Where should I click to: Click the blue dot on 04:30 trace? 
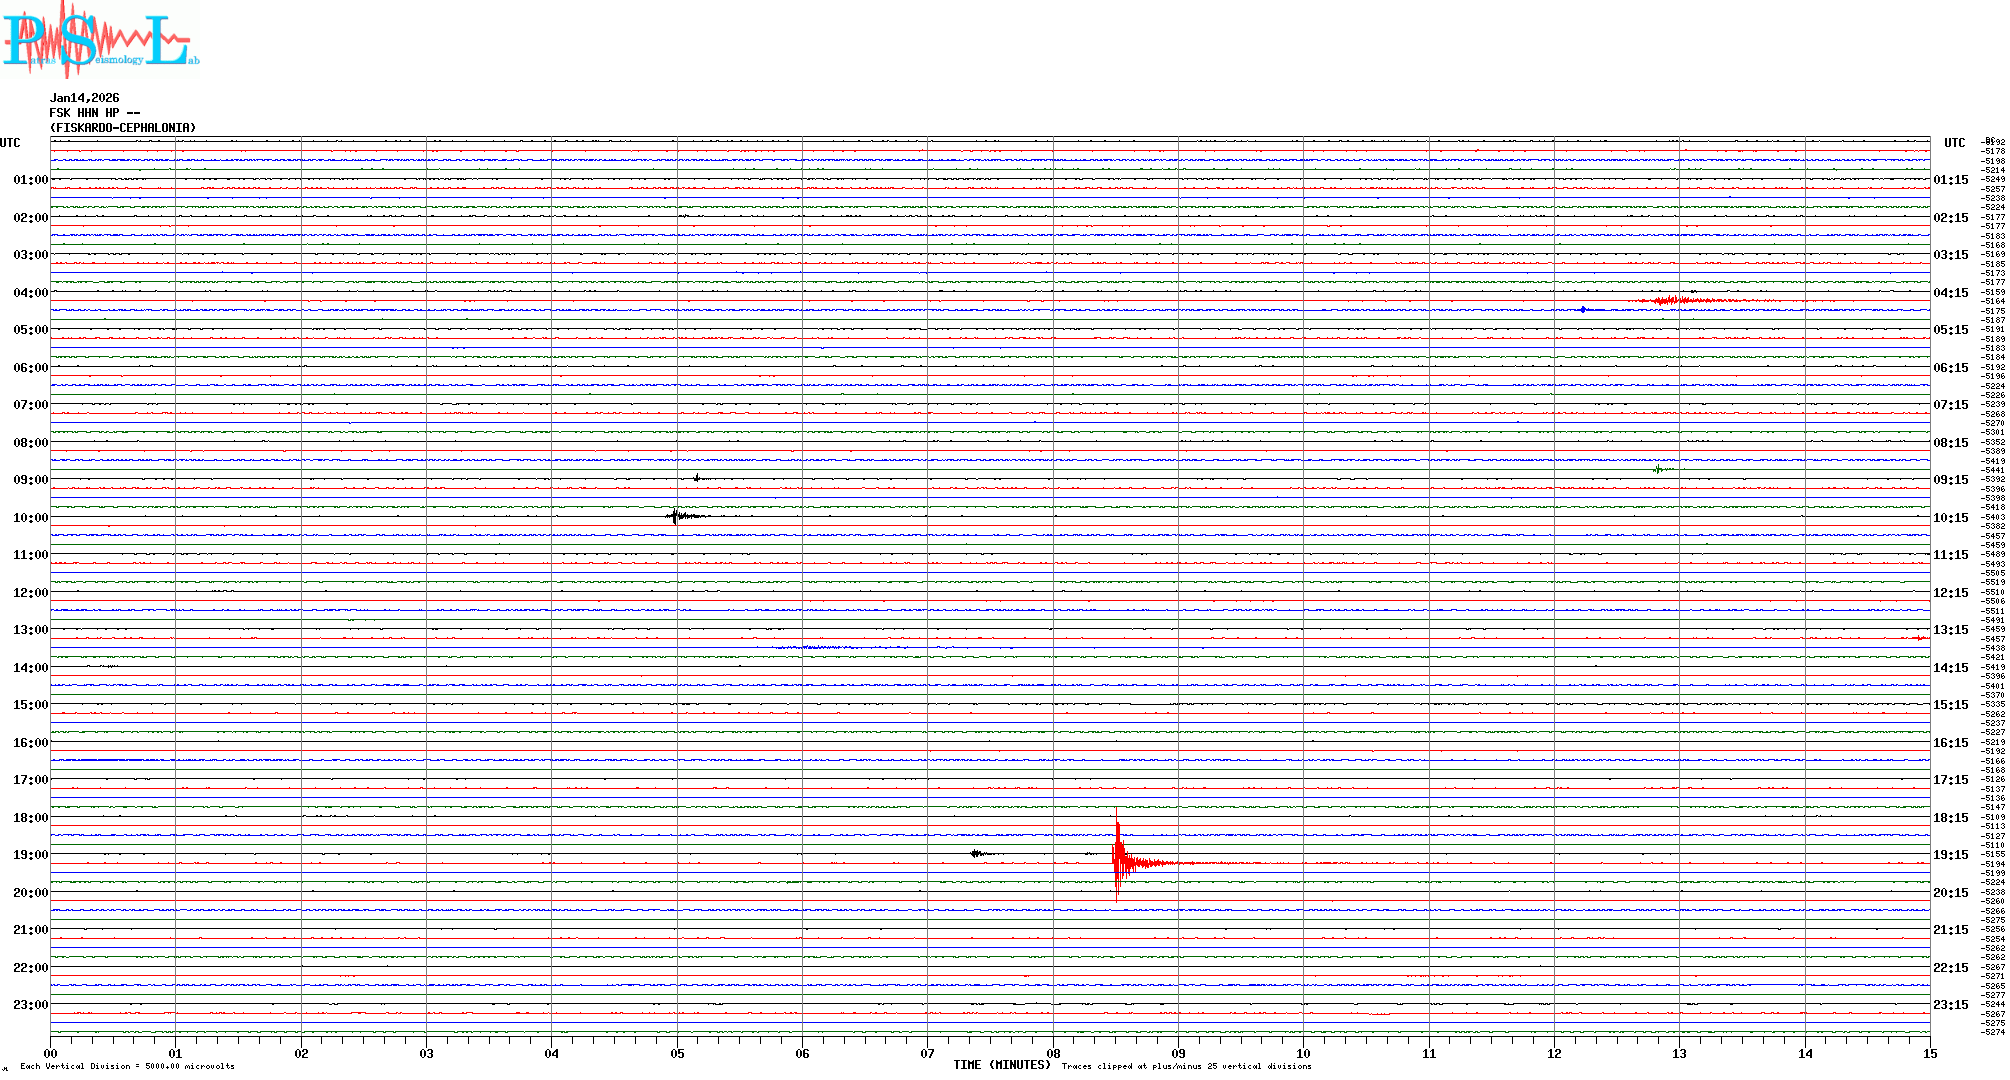click(1583, 310)
